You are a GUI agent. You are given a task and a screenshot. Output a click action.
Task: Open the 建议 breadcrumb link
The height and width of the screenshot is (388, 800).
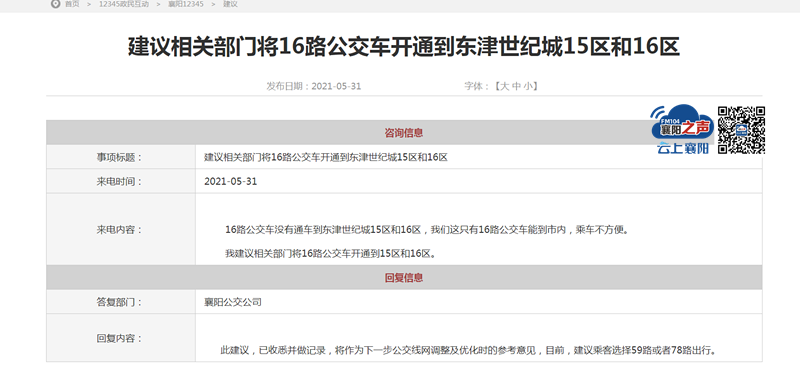tap(230, 4)
